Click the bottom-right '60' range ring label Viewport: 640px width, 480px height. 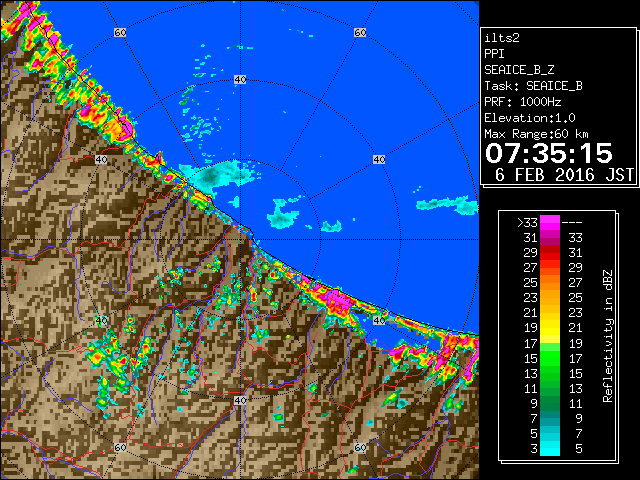(x=360, y=447)
